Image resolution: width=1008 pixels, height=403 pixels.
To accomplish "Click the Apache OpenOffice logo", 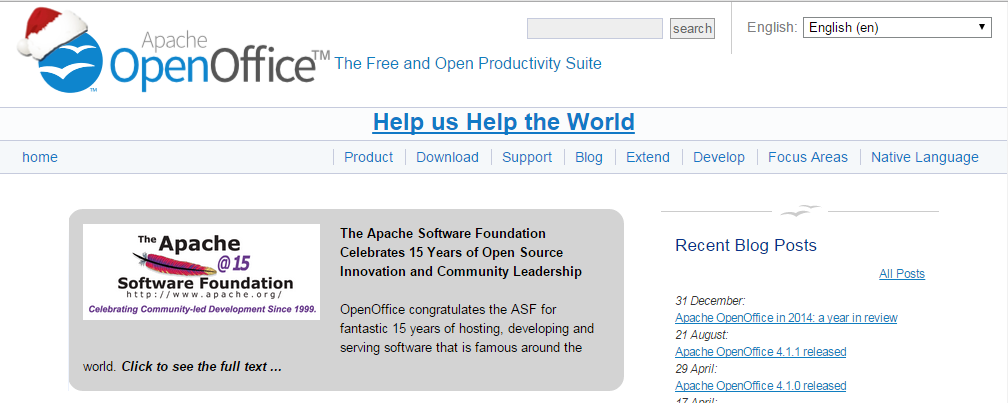I will click(x=174, y=51).
